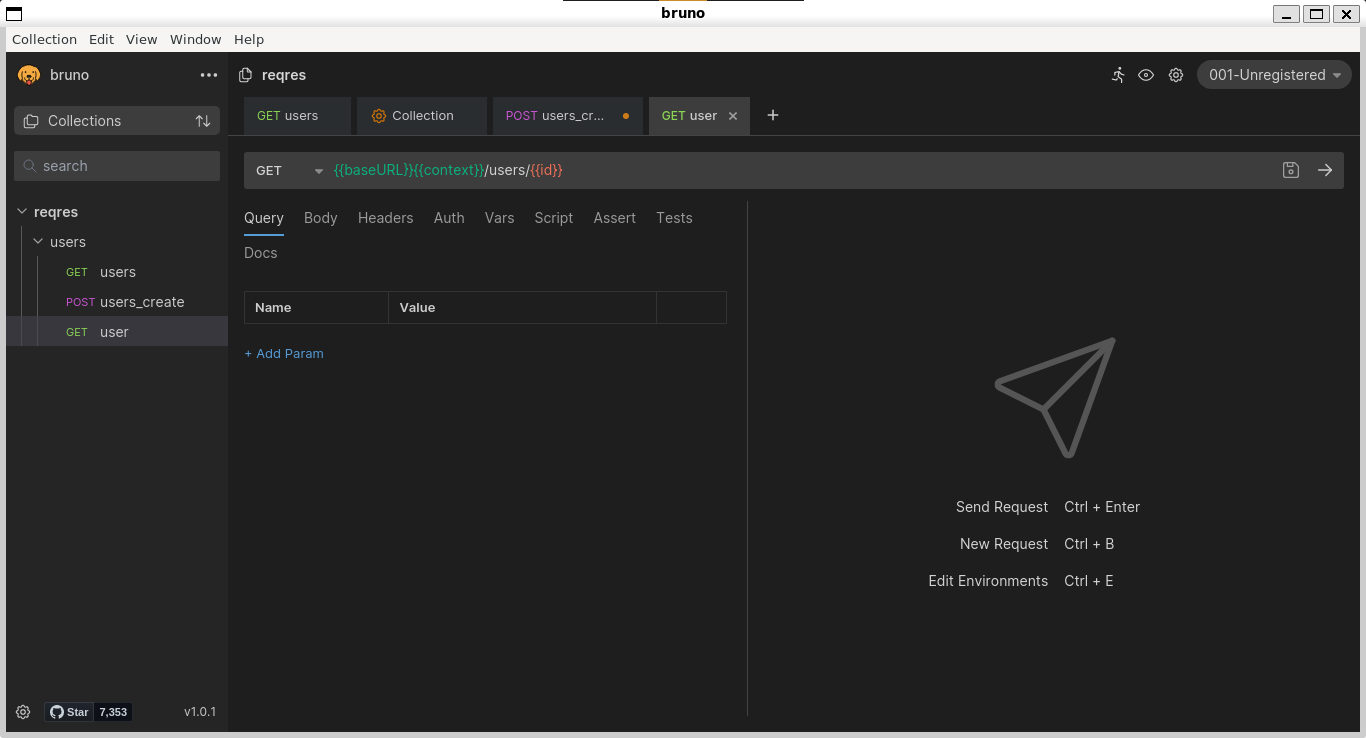Switch to the Tests tab

click(674, 218)
